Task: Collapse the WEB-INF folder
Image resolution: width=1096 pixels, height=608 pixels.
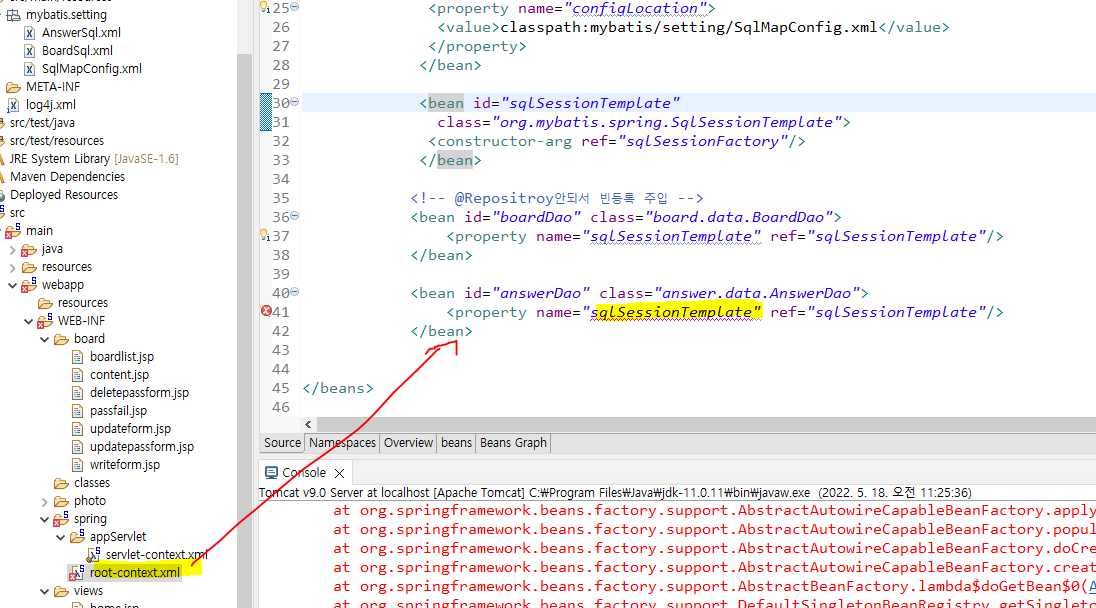Action: click(x=29, y=321)
